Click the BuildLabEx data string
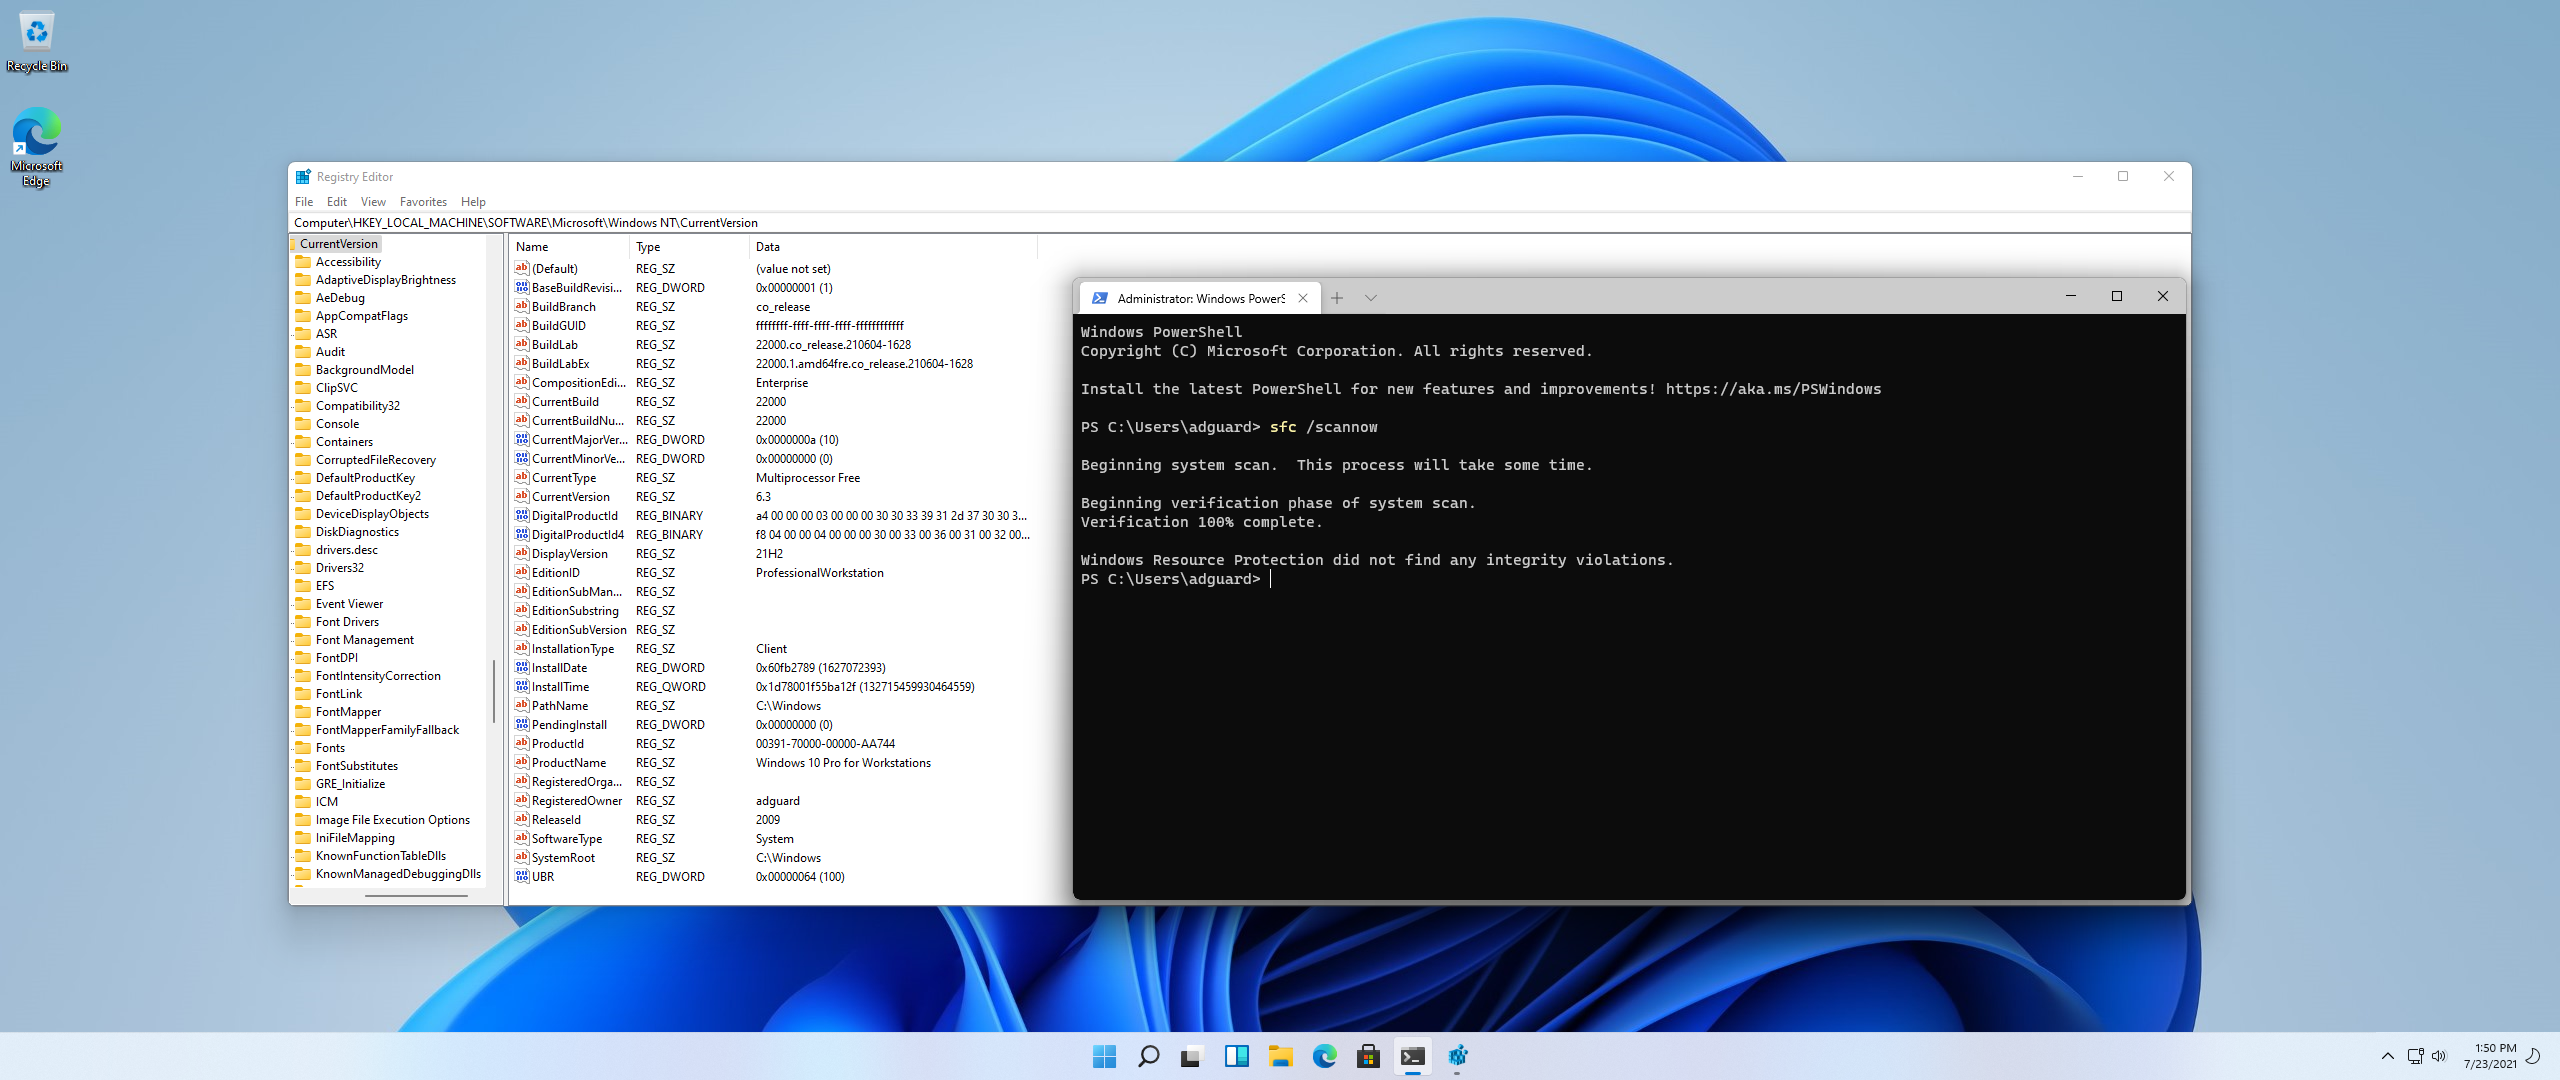 point(864,364)
